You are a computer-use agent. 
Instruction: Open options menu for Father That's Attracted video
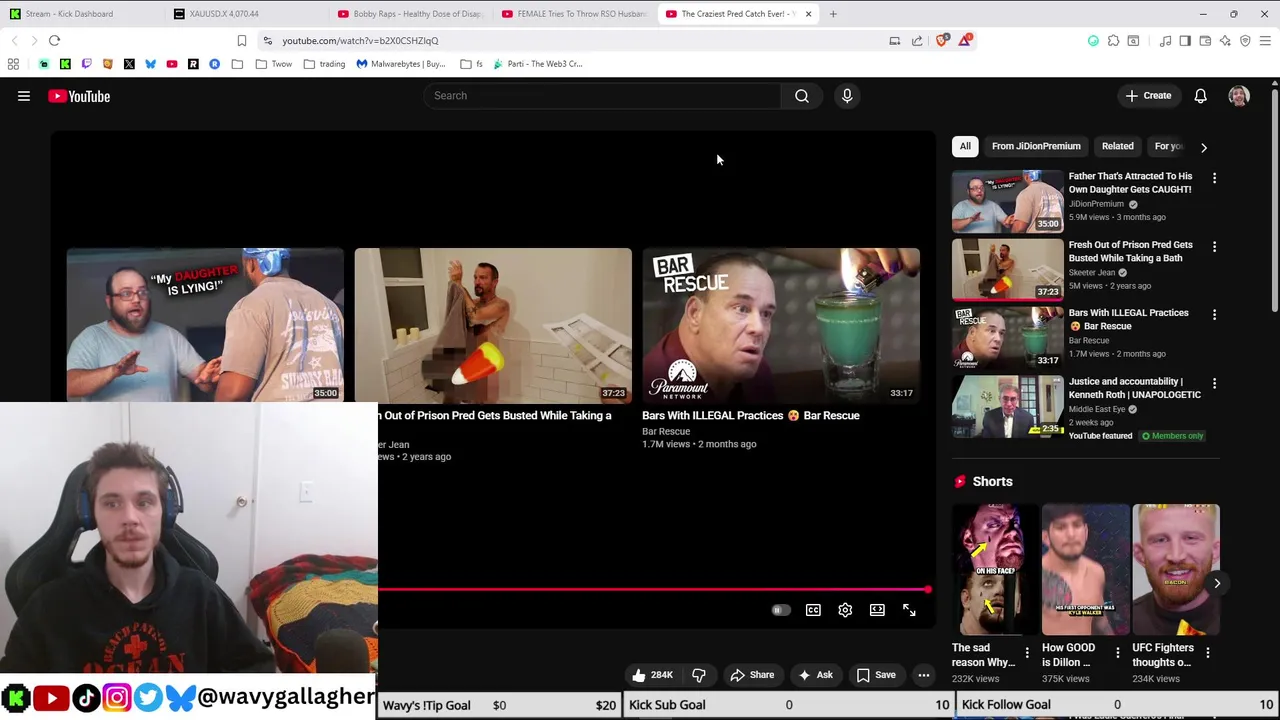[1214, 178]
